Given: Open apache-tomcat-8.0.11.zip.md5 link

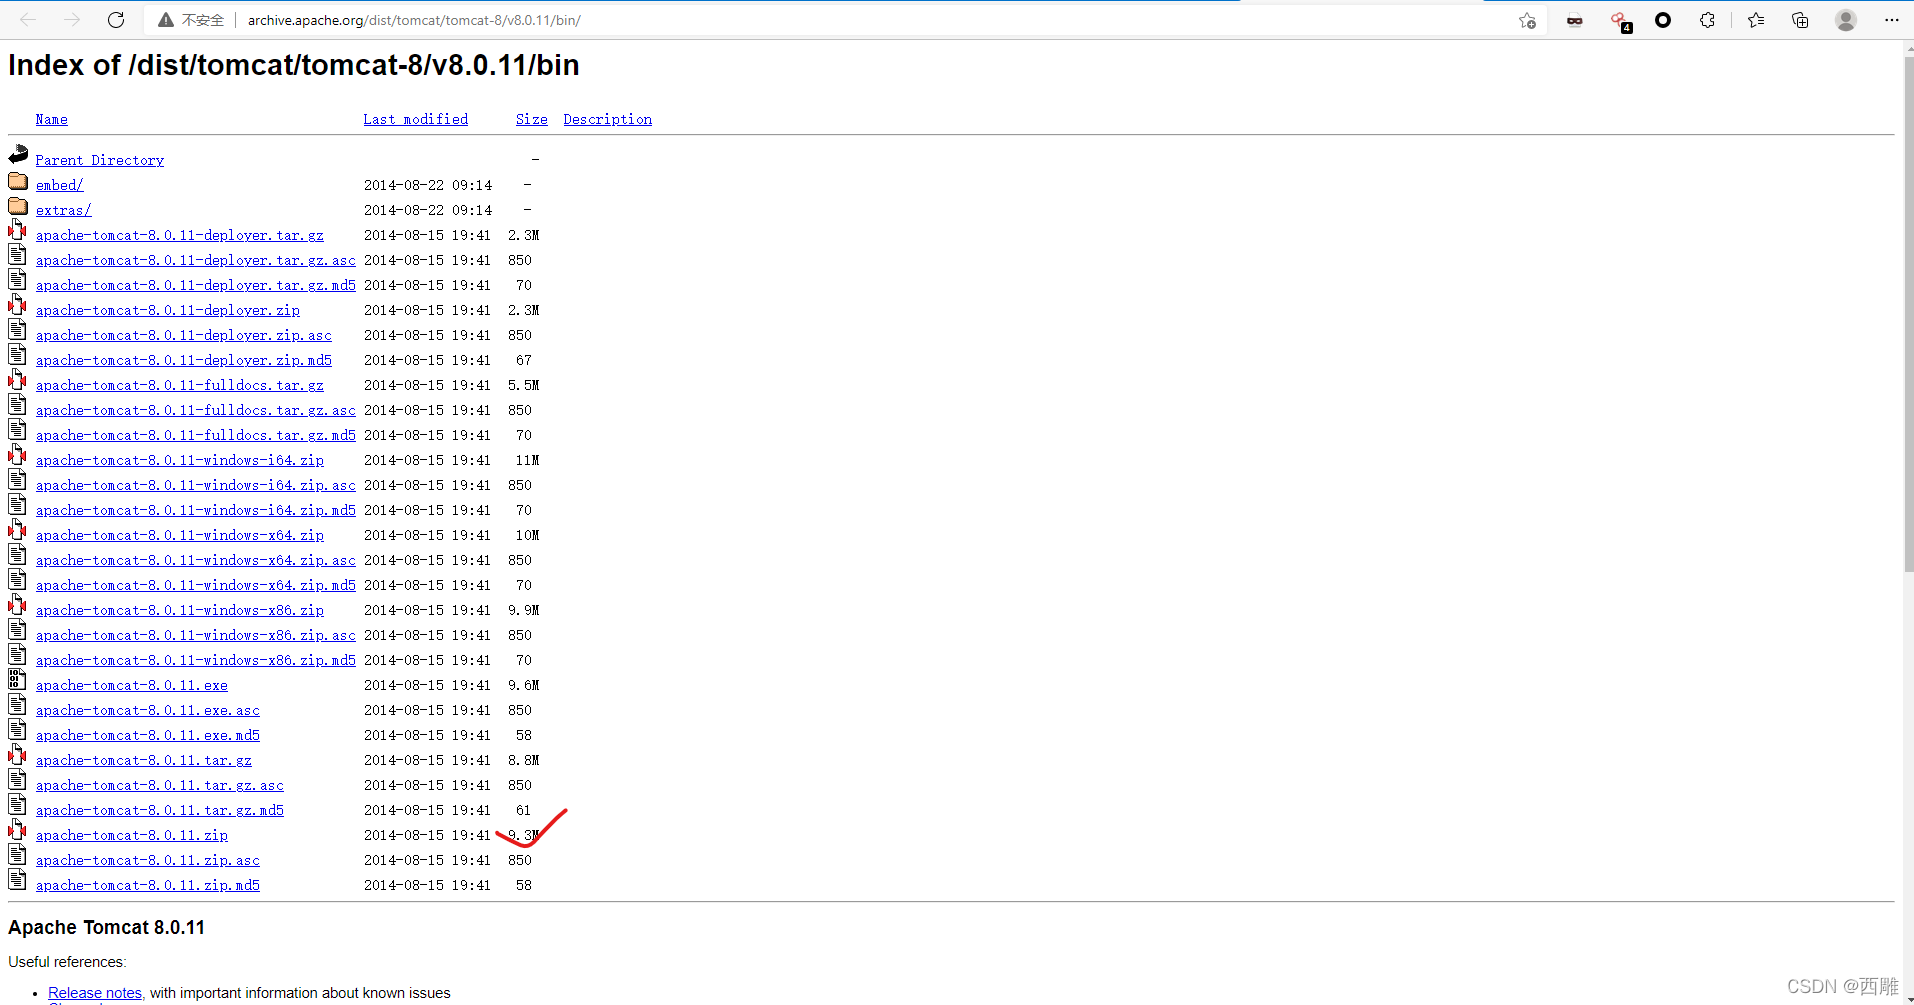Looking at the screenshot, I should 148,885.
